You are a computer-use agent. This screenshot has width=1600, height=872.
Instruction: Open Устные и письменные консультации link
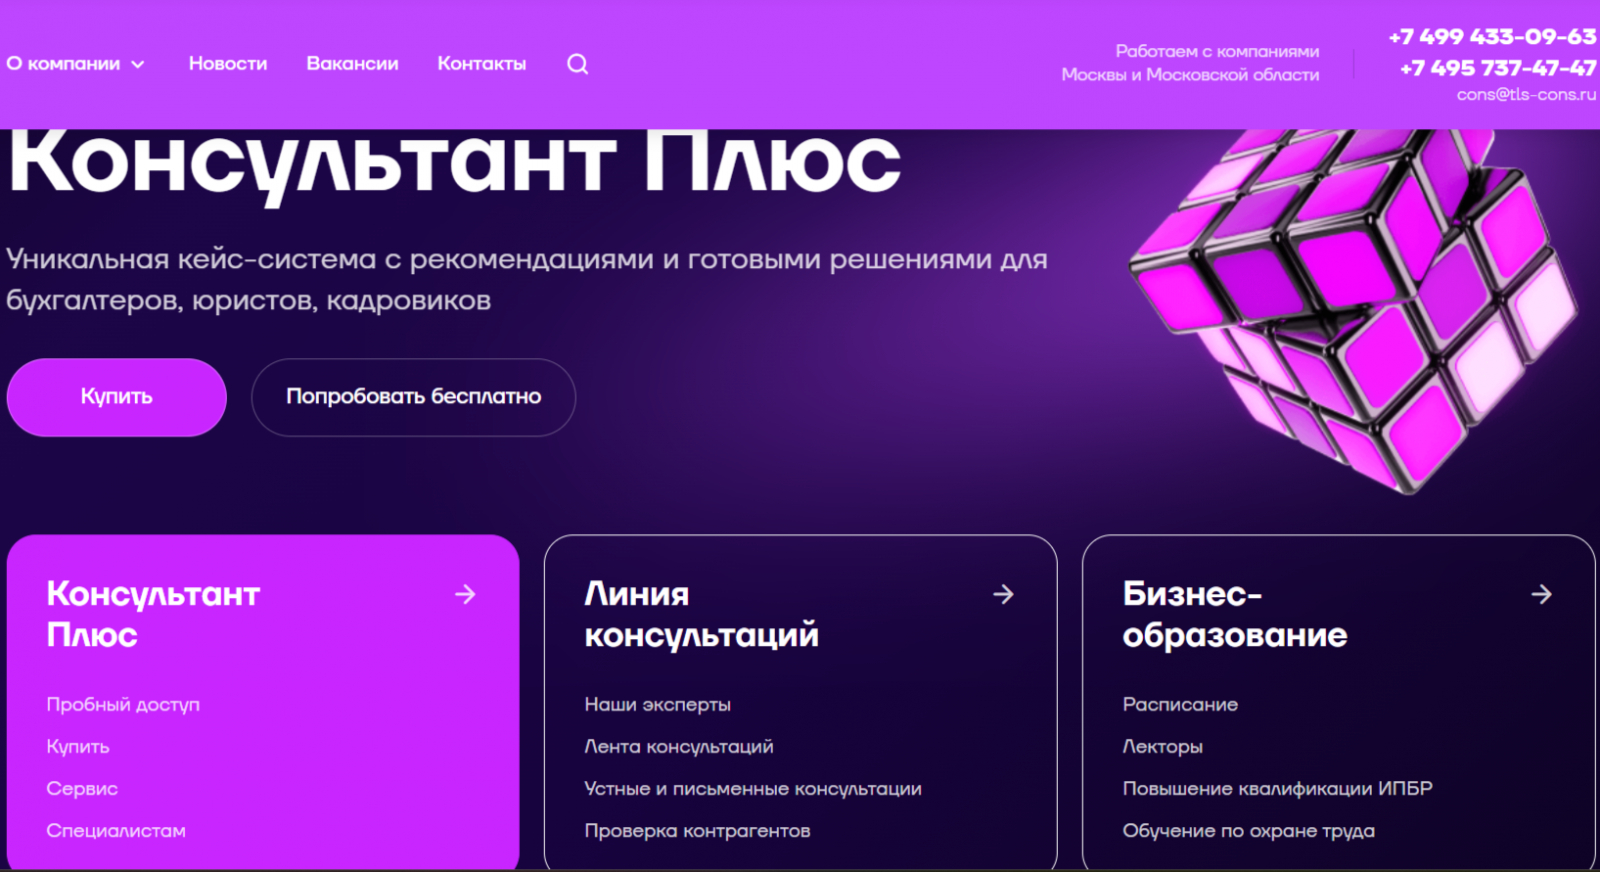pos(753,789)
